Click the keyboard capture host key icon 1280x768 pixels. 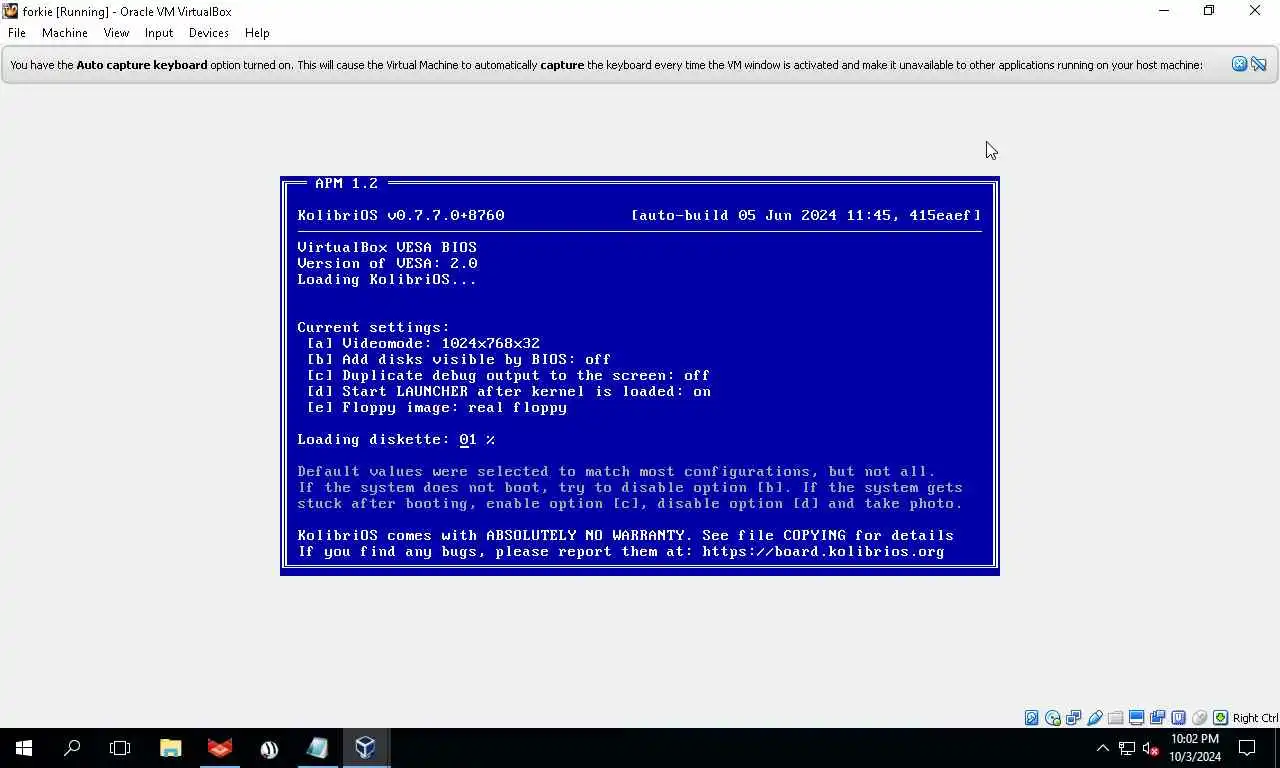1221,718
